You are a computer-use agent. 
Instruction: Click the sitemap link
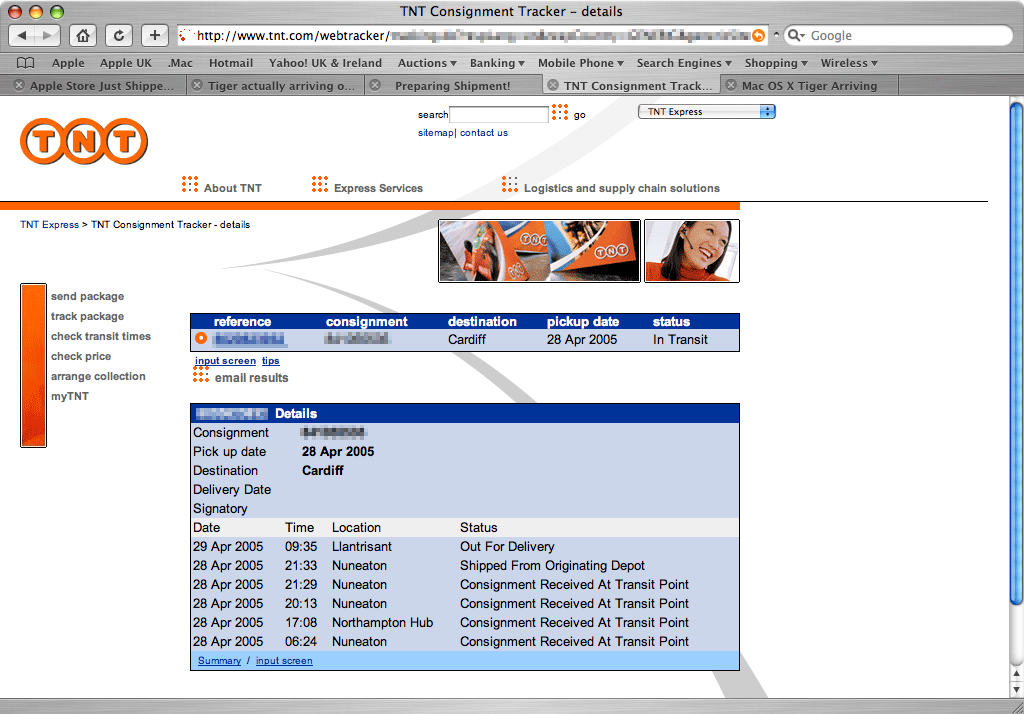point(436,133)
